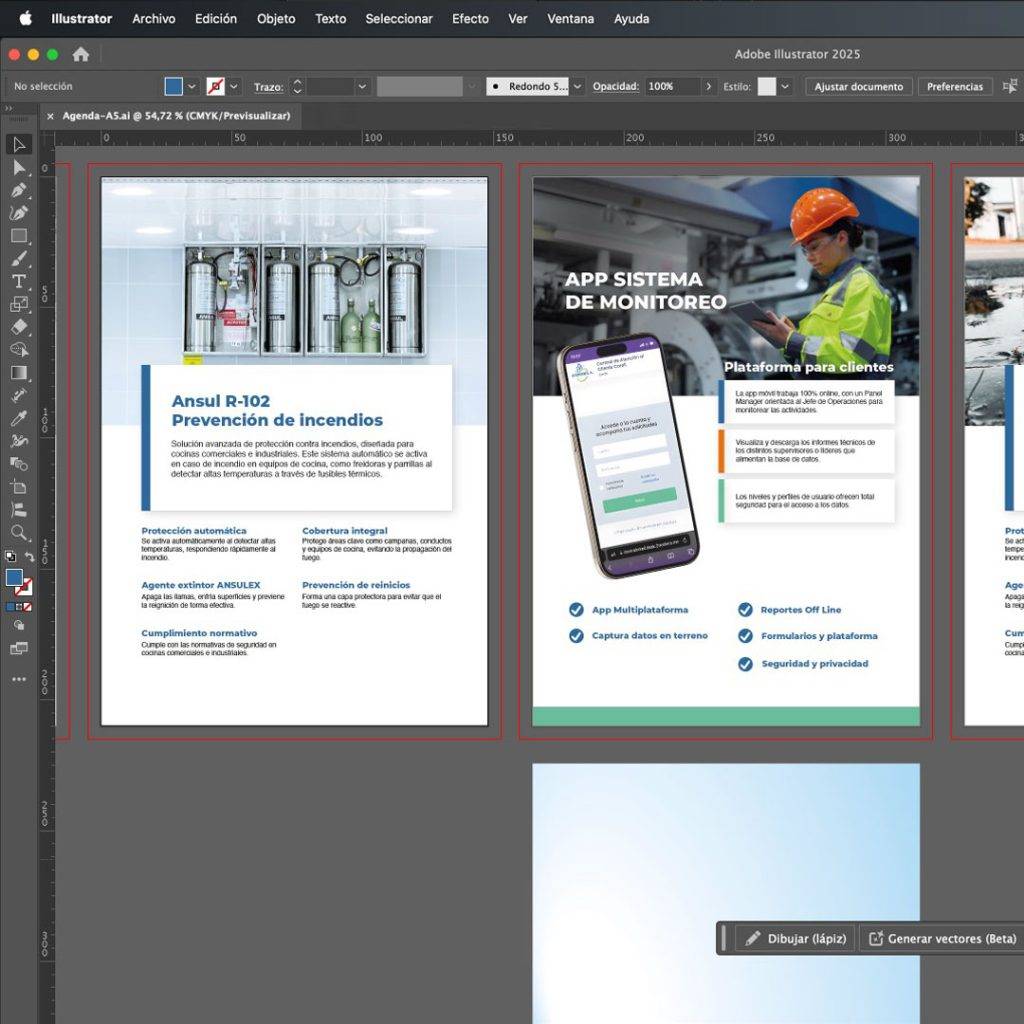
Task: Change screen mode via toolbar icon
Action: tap(19, 648)
